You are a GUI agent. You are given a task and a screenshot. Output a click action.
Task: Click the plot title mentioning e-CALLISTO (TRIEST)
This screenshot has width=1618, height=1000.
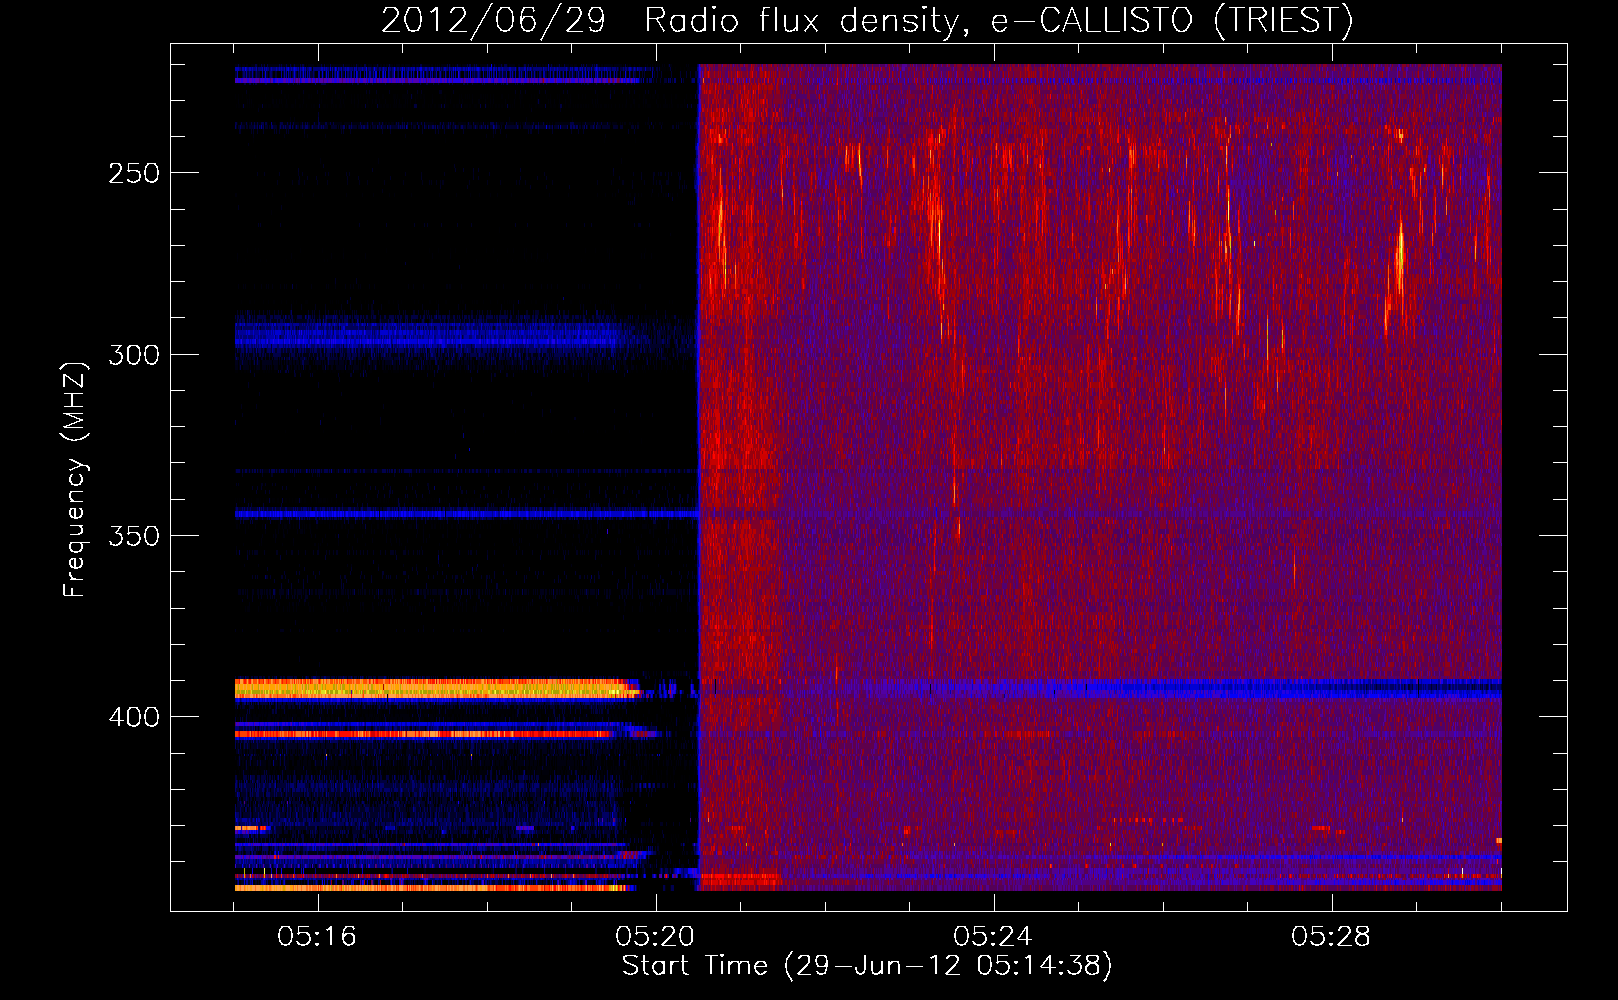(867, 20)
